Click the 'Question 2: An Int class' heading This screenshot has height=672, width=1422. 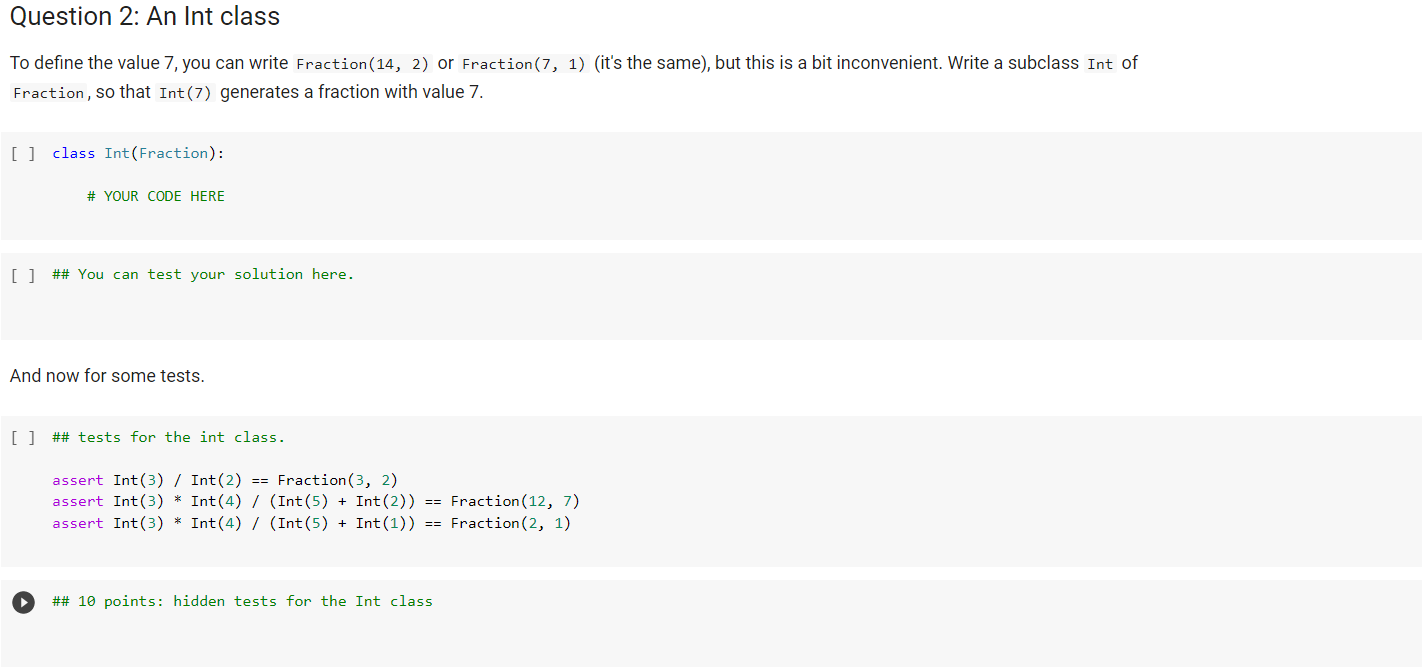point(145,17)
